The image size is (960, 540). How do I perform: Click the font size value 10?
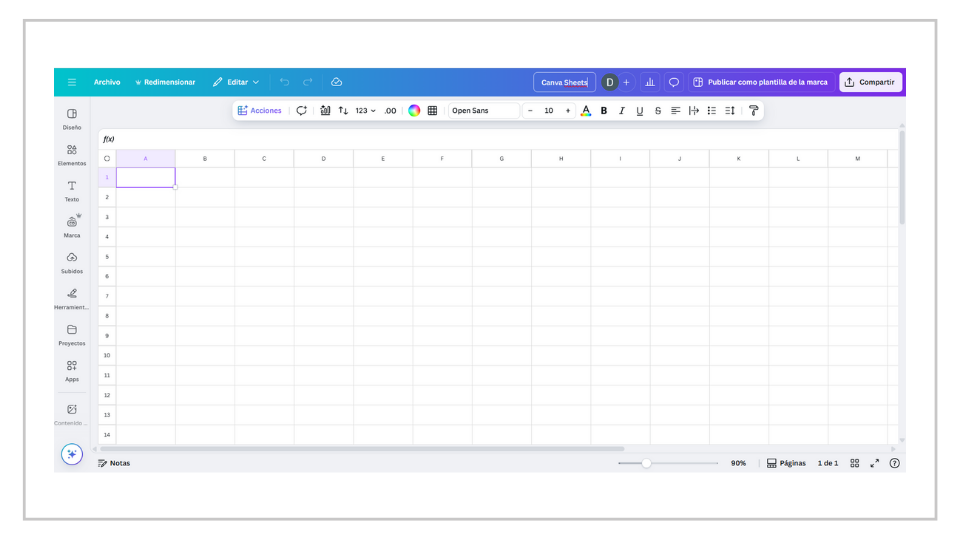[x=549, y=111]
